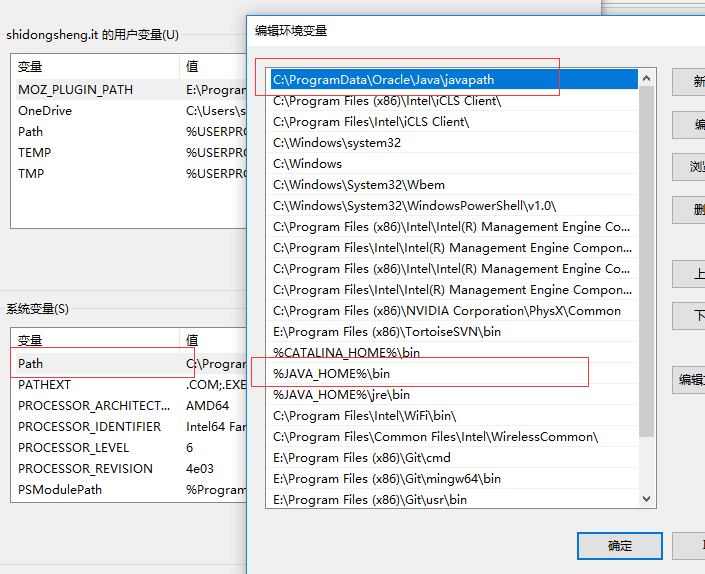Select C:\Program Files\Intel\WiFi\bin\ entry
This screenshot has width=705, height=574.
click(453, 416)
